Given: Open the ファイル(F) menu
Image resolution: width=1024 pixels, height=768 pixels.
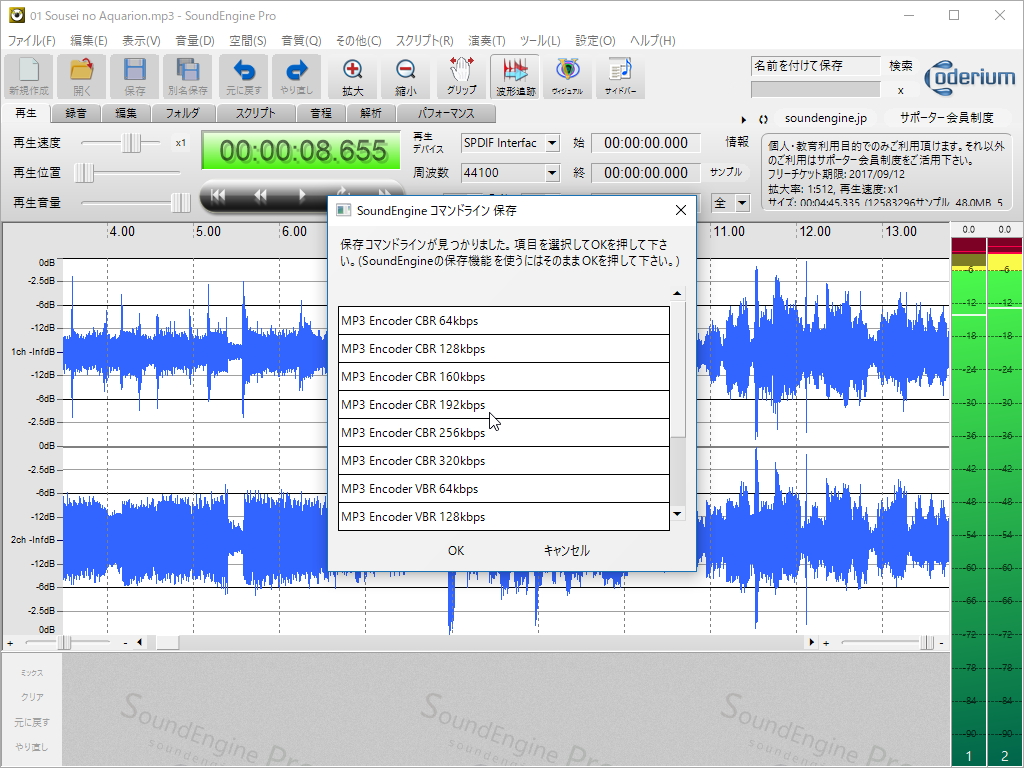Looking at the screenshot, I should (31, 40).
